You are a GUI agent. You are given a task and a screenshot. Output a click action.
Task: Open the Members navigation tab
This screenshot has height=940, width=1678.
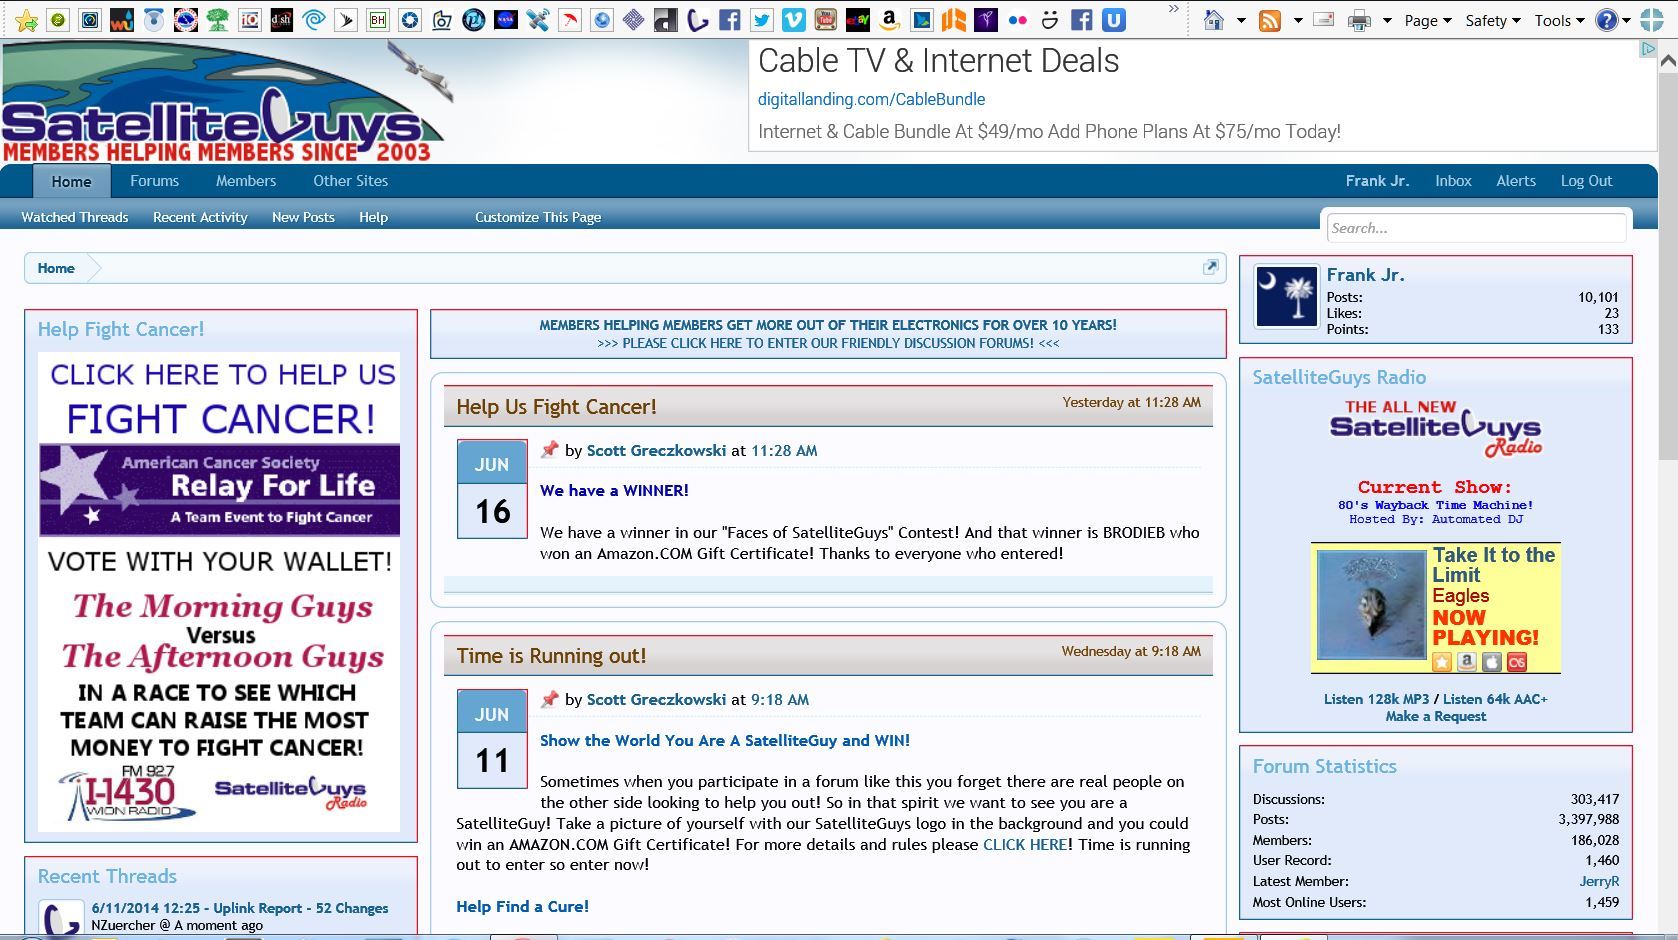tap(246, 181)
